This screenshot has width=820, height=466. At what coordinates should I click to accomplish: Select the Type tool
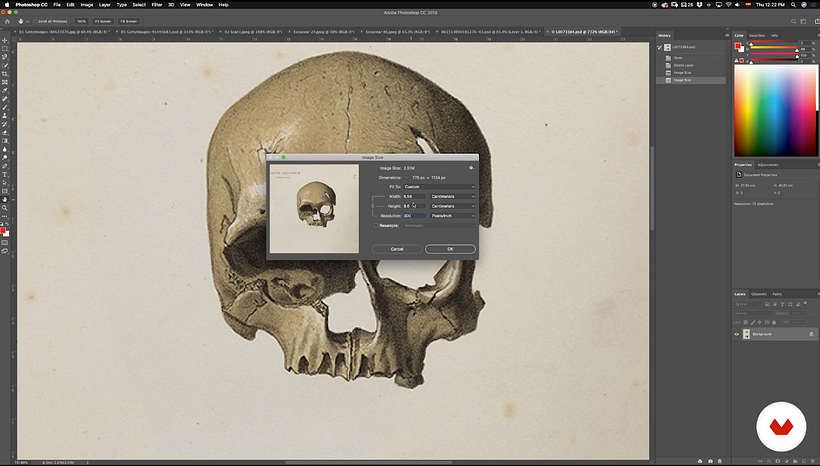pyautogui.click(x=5, y=175)
